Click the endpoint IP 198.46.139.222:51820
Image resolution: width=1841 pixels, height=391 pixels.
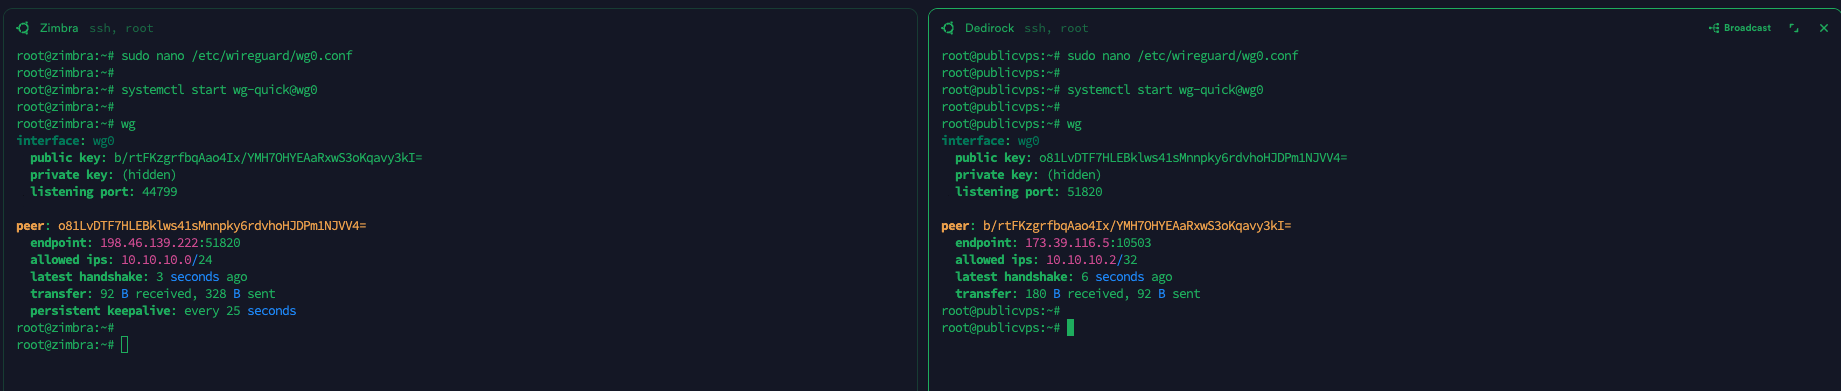tap(170, 243)
